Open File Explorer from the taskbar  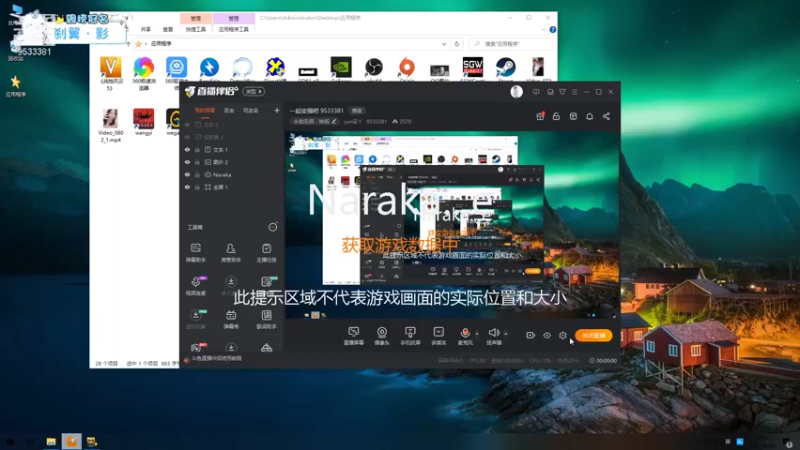[x=51, y=441]
